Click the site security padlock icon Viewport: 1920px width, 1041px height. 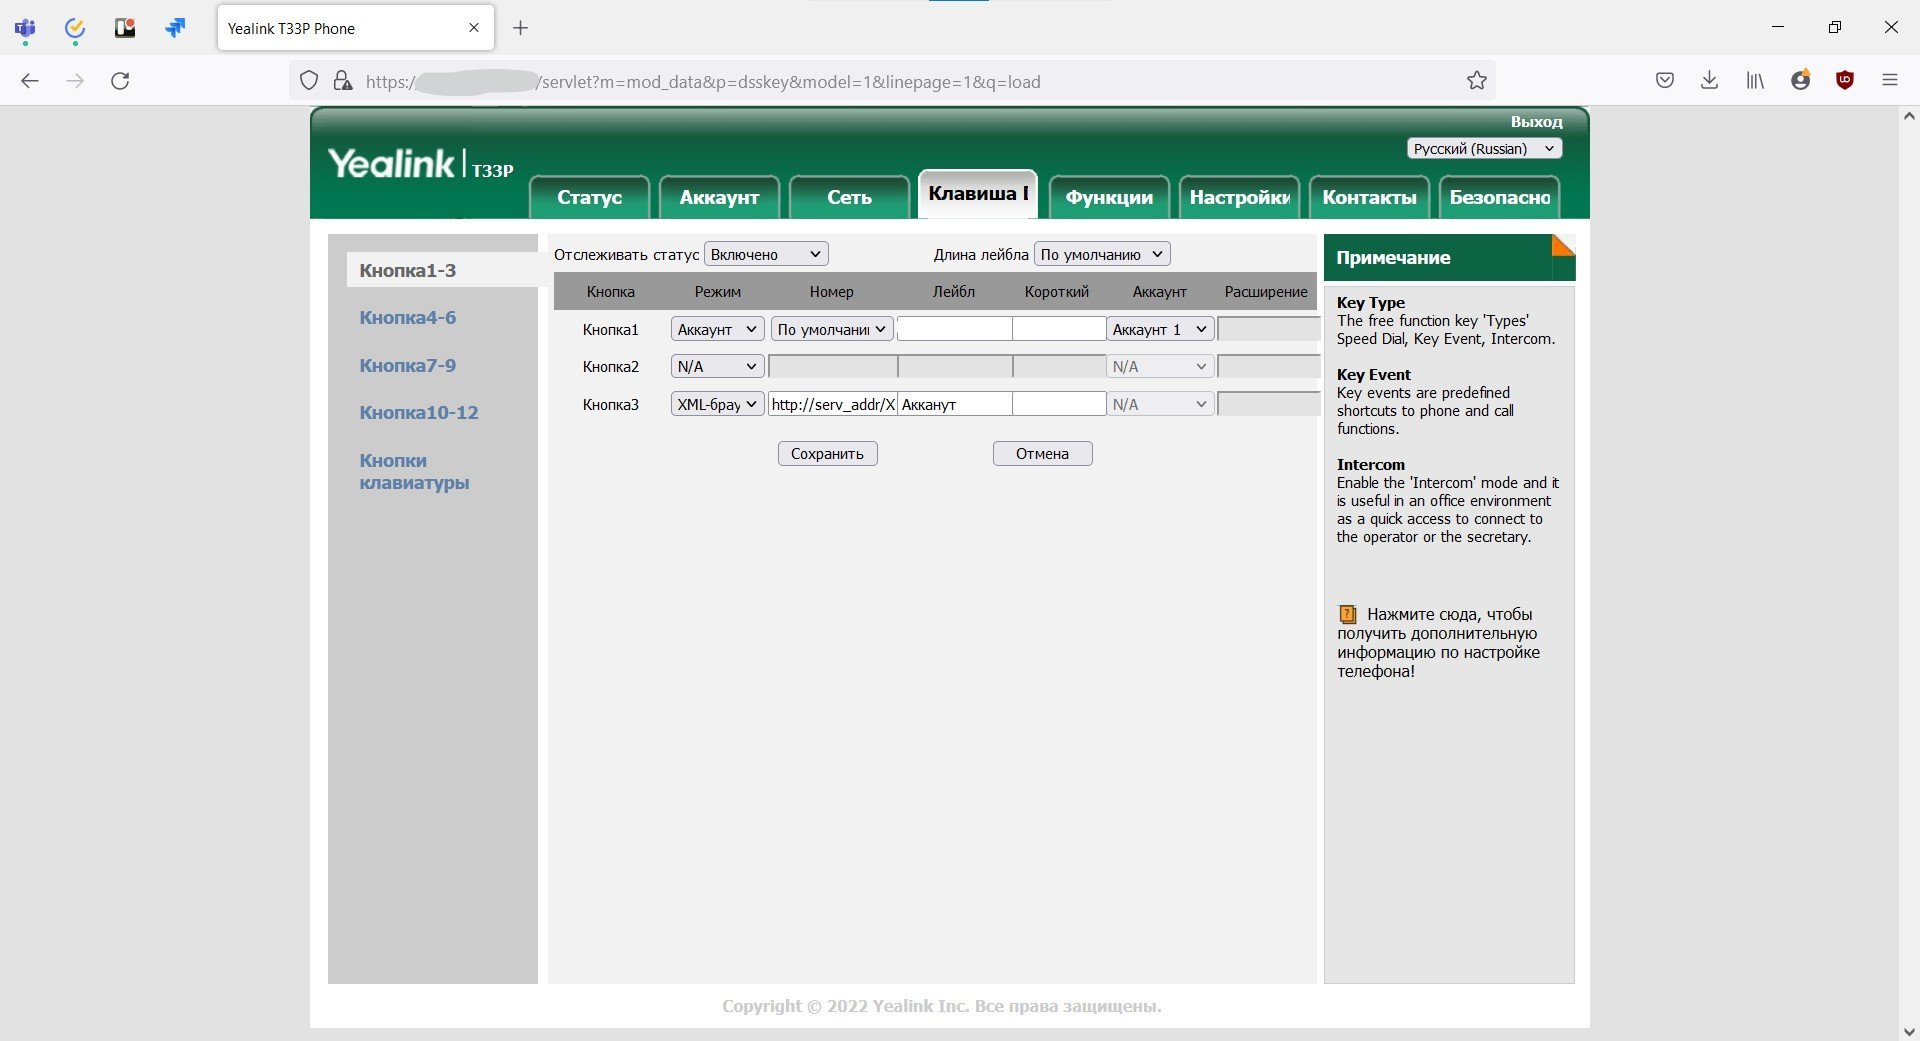click(x=343, y=81)
